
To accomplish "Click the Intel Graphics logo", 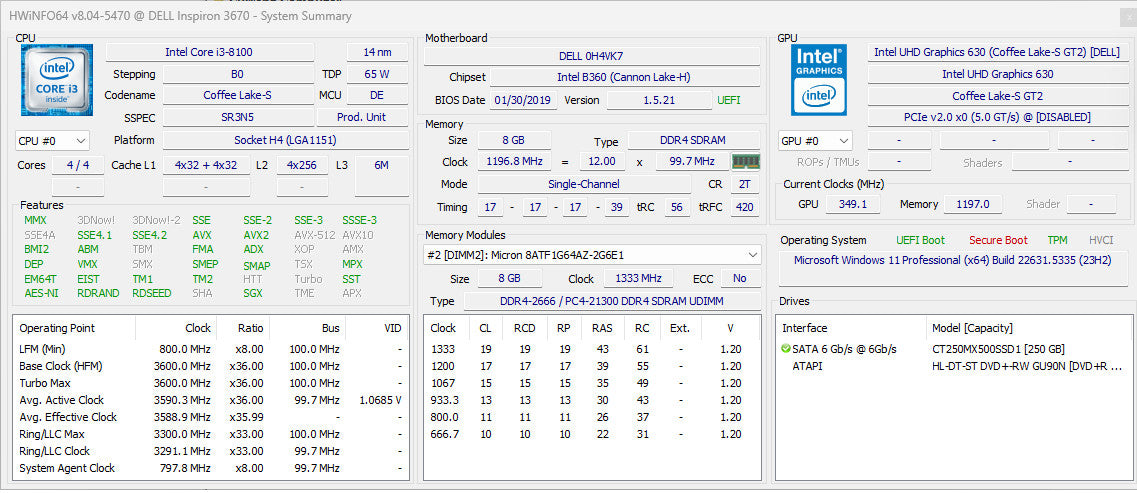I will (x=819, y=80).
